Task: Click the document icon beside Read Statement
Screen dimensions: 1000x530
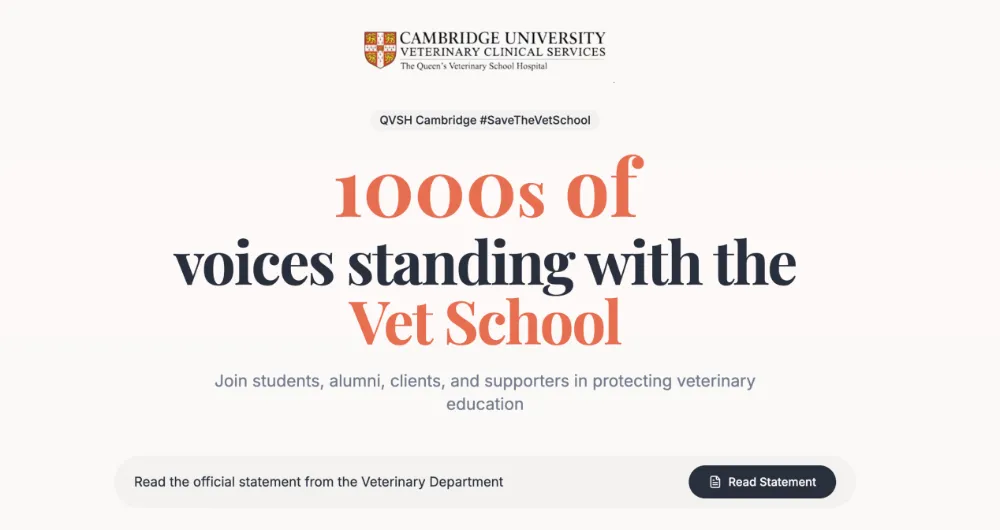Action: [715, 482]
